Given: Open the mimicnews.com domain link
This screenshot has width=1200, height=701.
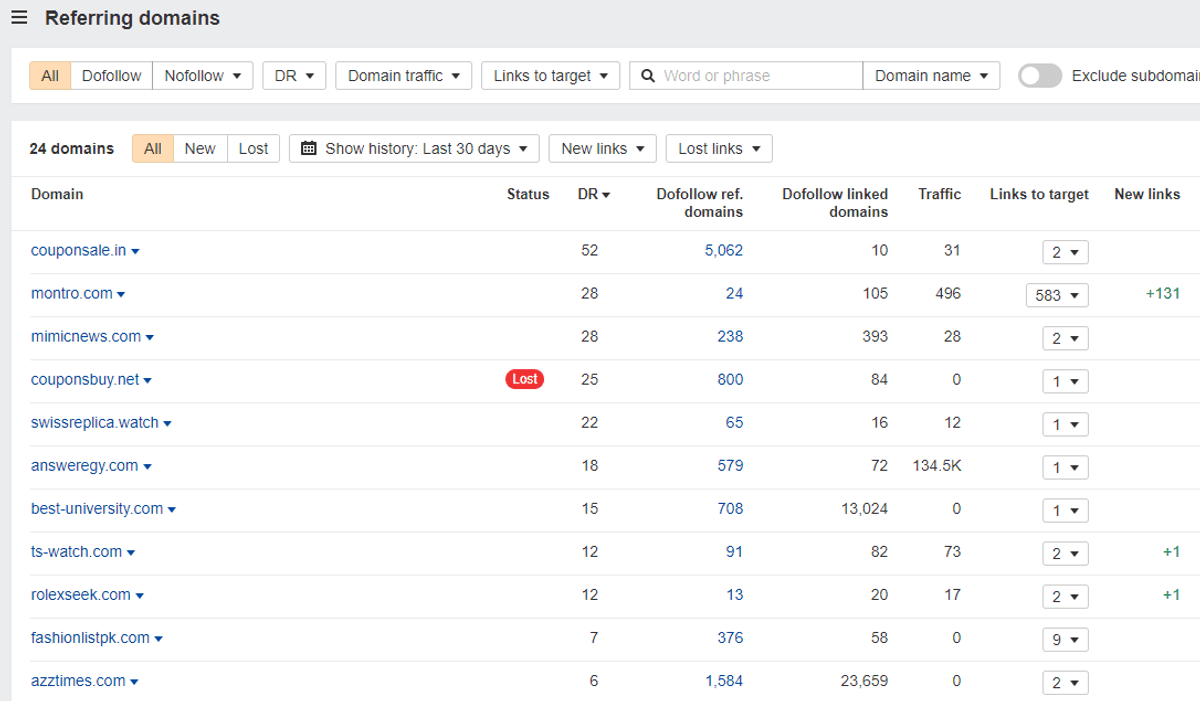Looking at the screenshot, I should (86, 336).
